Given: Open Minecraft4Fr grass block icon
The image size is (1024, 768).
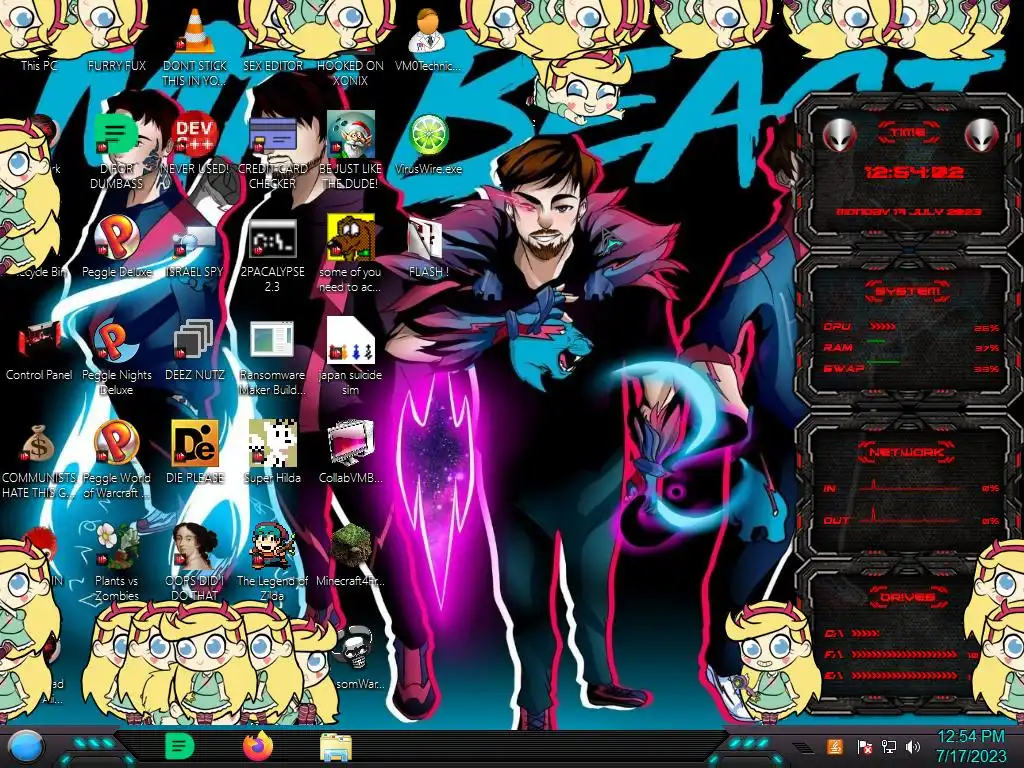Looking at the screenshot, I should (x=350, y=555).
